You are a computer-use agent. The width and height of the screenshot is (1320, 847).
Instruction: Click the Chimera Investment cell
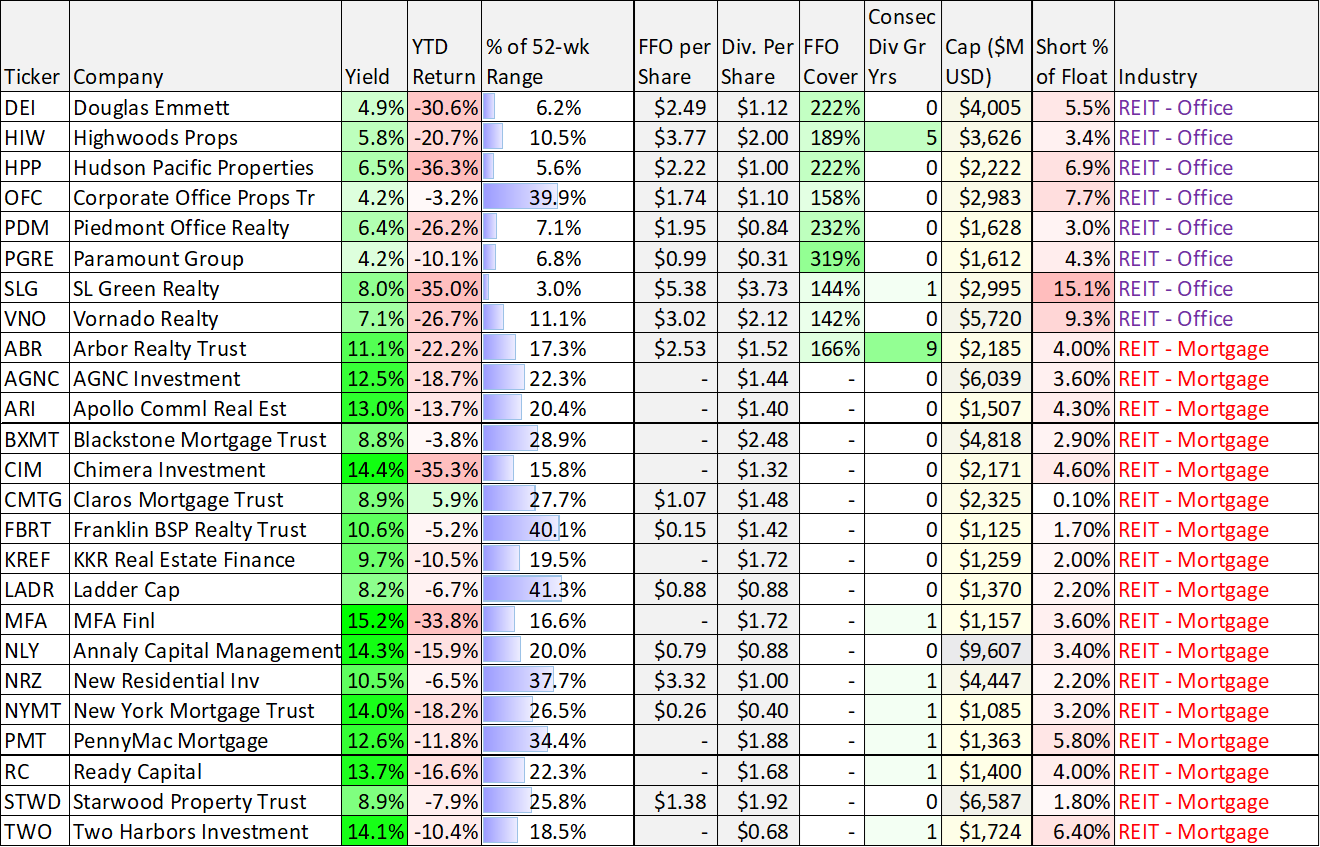205,470
